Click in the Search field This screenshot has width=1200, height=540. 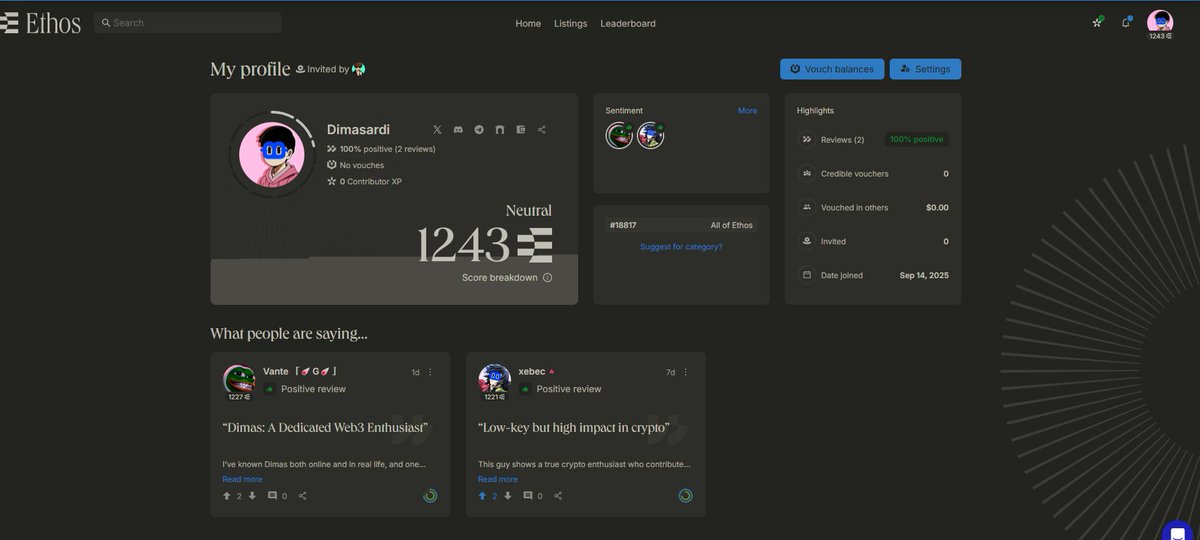click(x=187, y=22)
